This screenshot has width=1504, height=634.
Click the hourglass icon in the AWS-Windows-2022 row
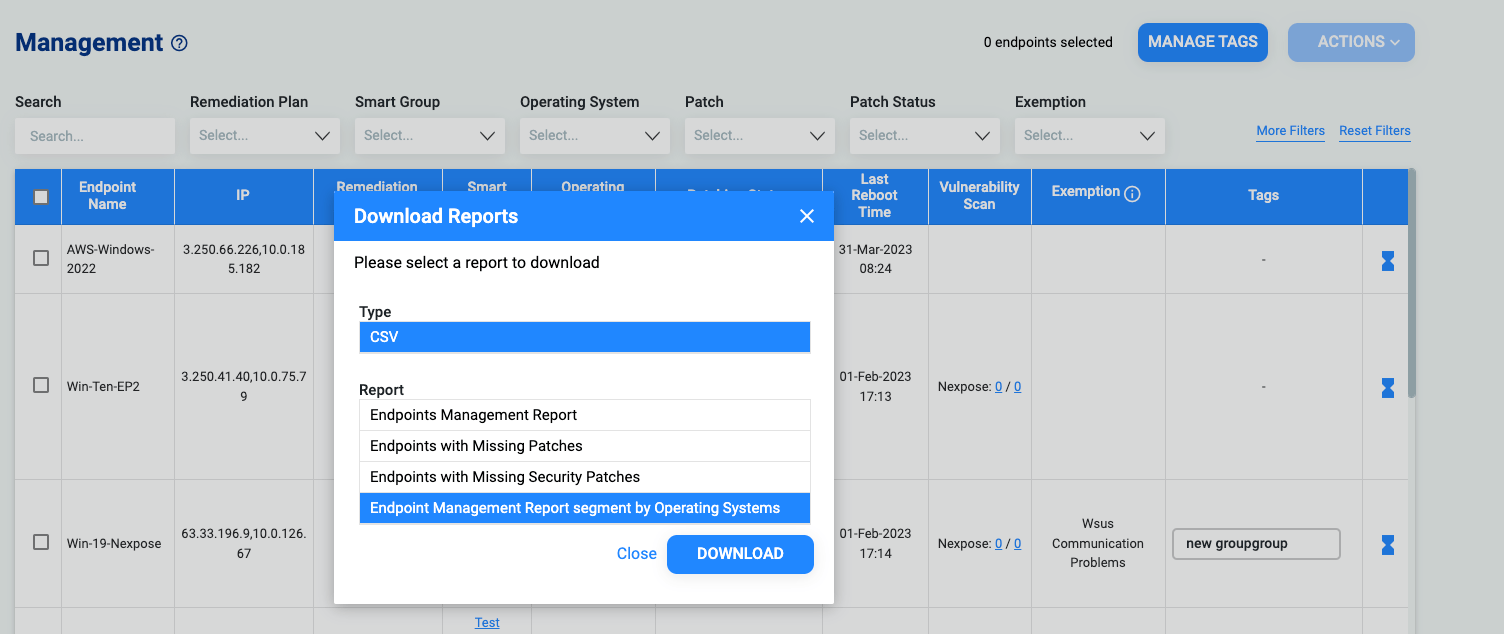1387,260
